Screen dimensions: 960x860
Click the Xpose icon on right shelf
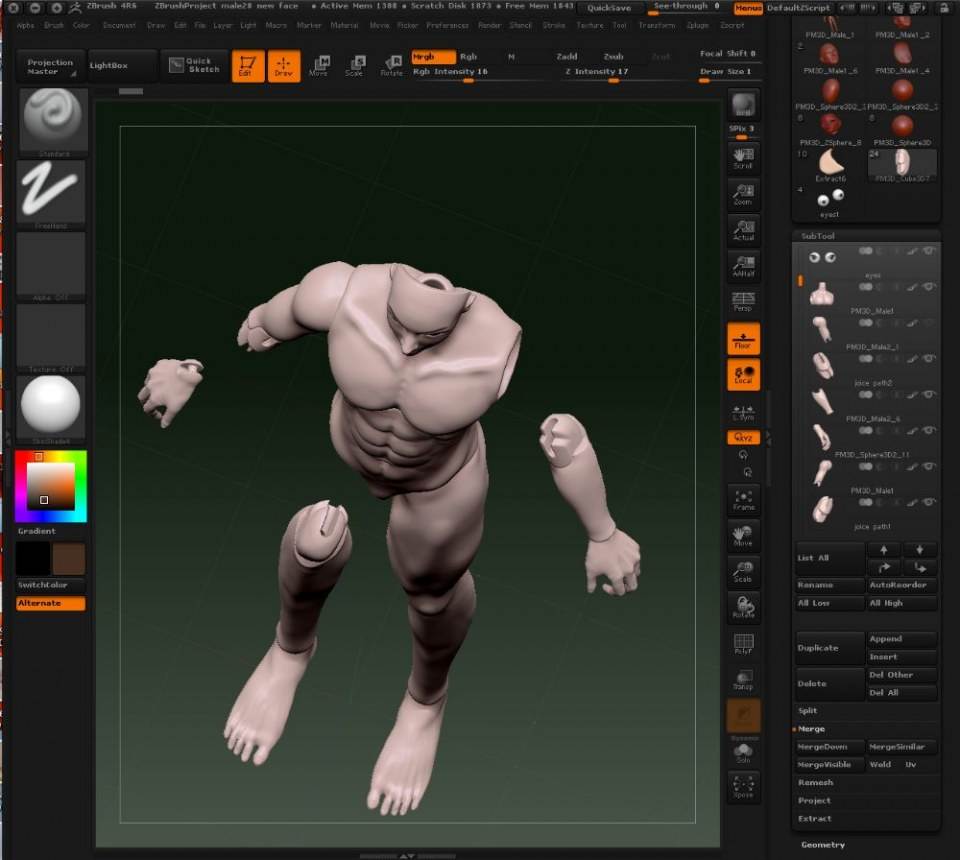tap(743, 787)
